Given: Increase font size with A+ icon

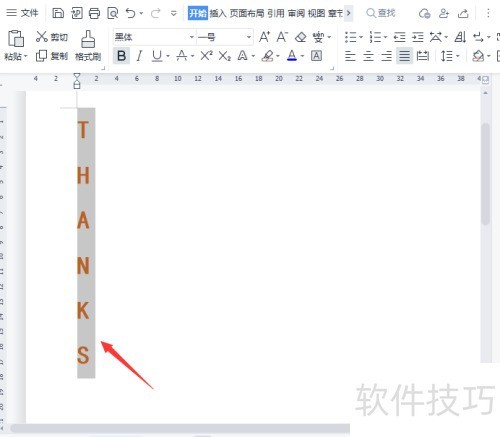Looking at the screenshot, I should pyautogui.click(x=264, y=37).
